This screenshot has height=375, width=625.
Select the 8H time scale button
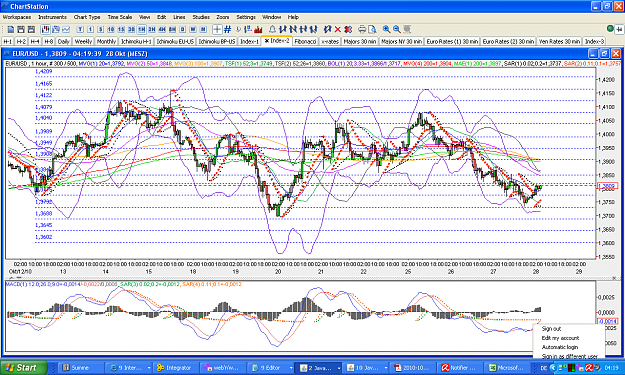172,29
